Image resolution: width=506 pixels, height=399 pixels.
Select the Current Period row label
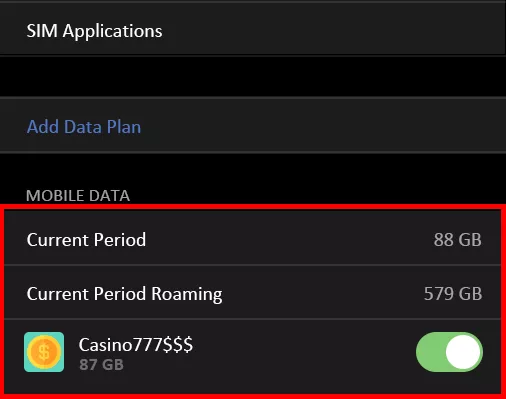86,239
